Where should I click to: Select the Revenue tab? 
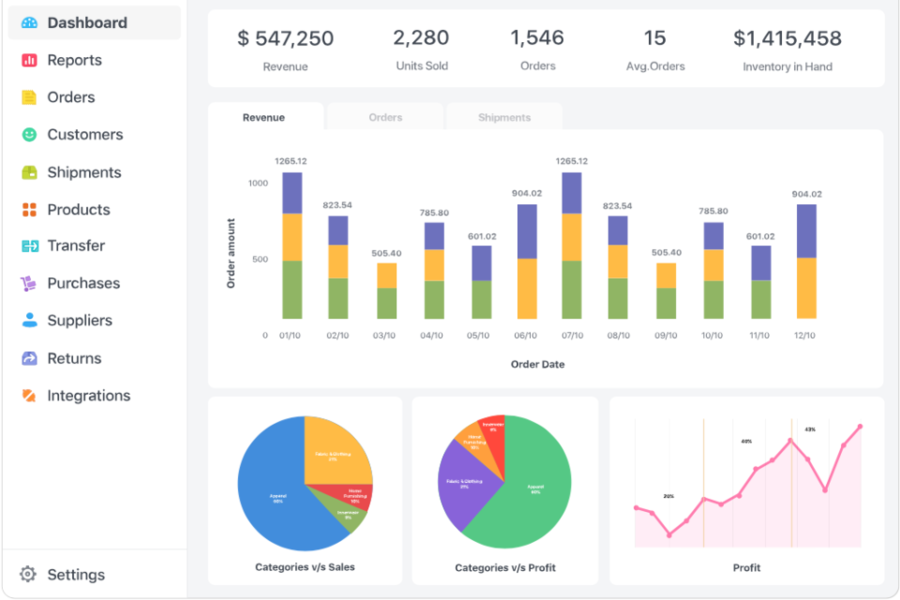coord(264,116)
